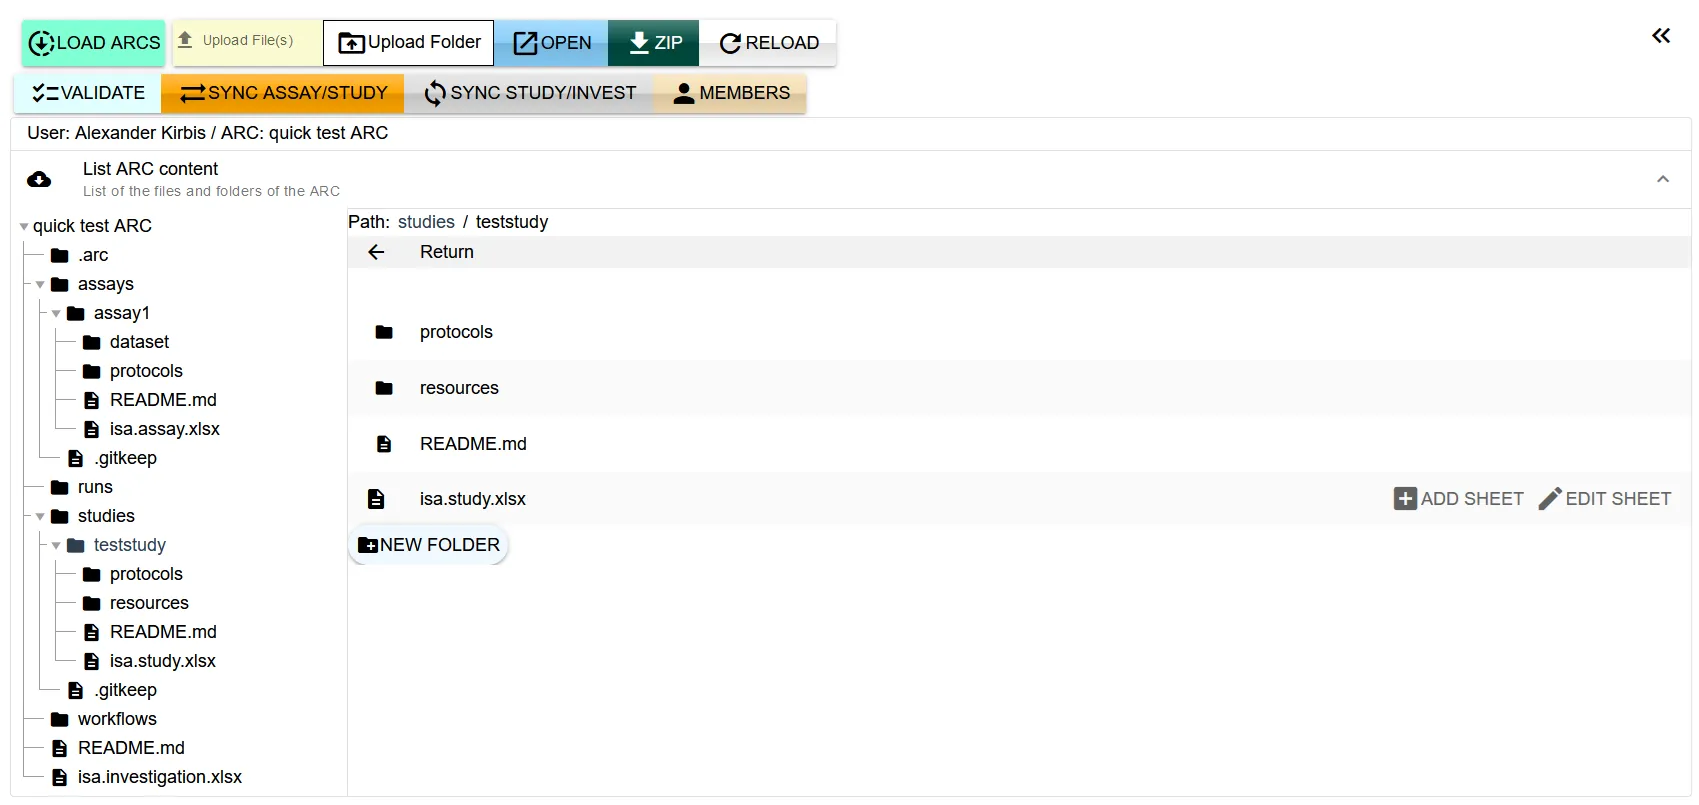Screen dimensions: 1699x805
Task: Collapse the assays tree node
Action: (x=40, y=285)
